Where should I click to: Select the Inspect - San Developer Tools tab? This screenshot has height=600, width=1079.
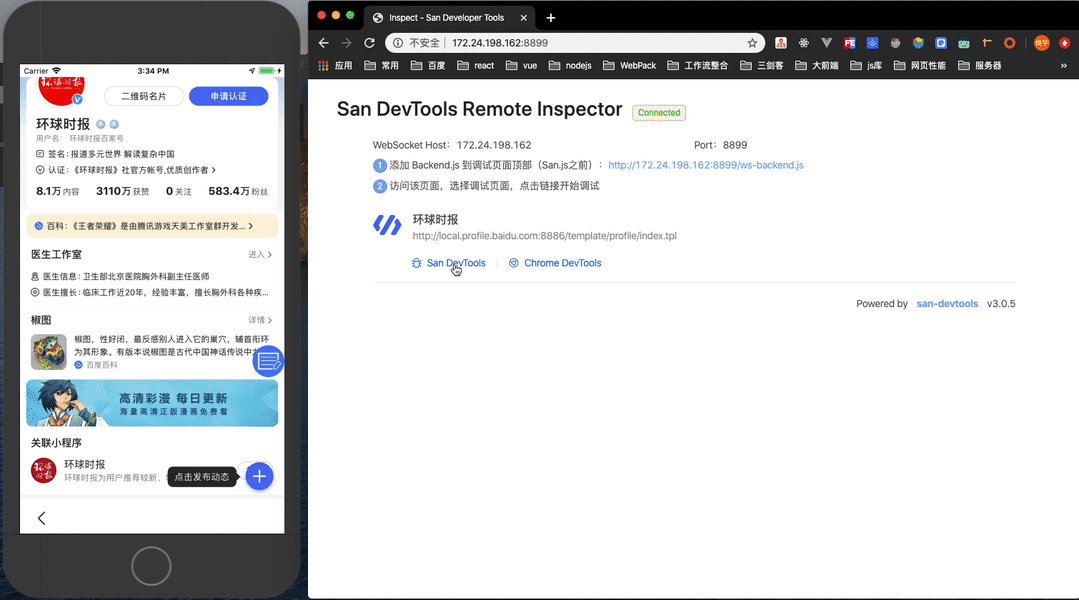click(x=451, y=18)
